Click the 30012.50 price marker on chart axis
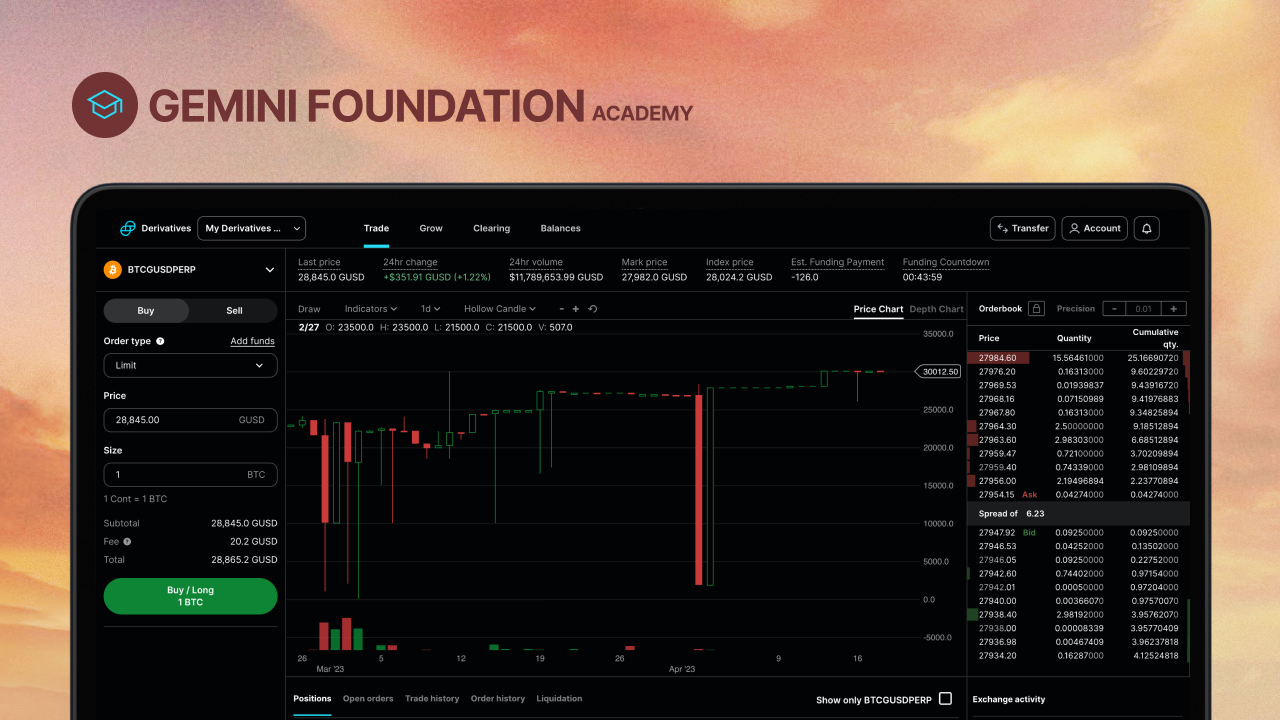 click(939, 371)
